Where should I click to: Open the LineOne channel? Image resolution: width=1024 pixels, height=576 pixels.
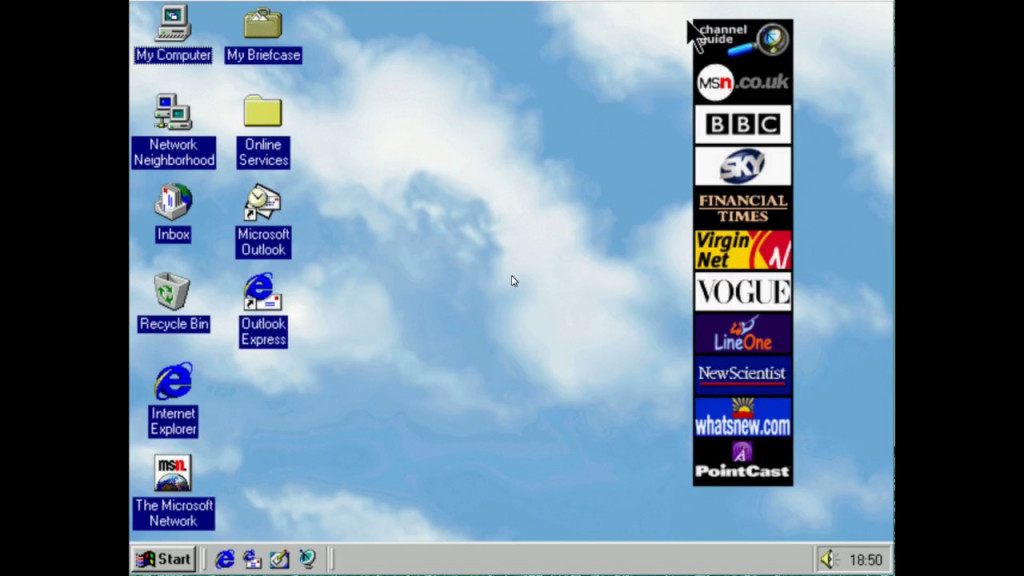tap(743, 333)
